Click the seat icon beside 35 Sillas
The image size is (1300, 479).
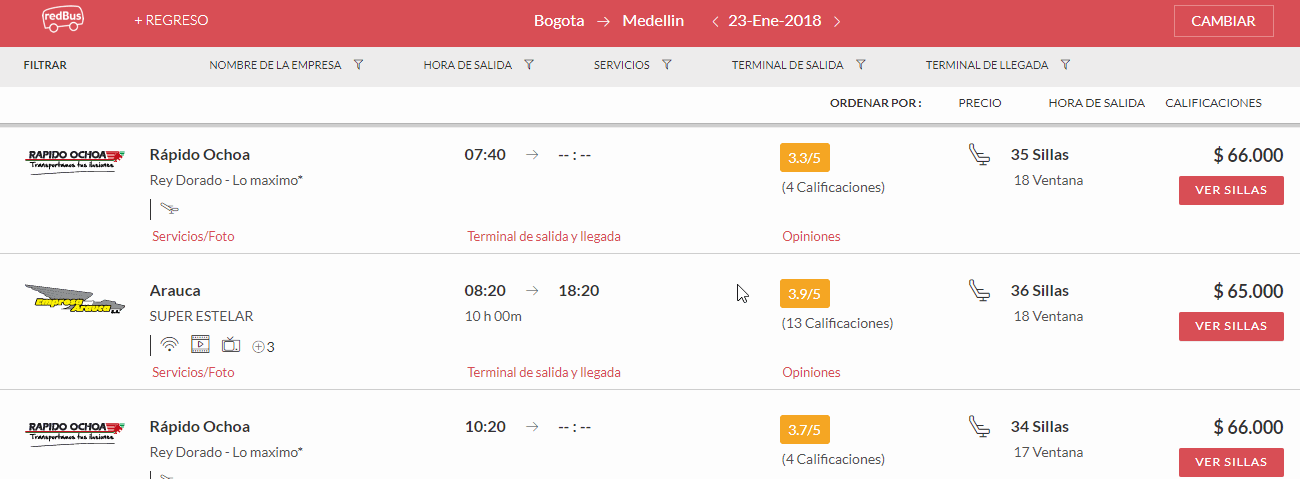point(979,155)
